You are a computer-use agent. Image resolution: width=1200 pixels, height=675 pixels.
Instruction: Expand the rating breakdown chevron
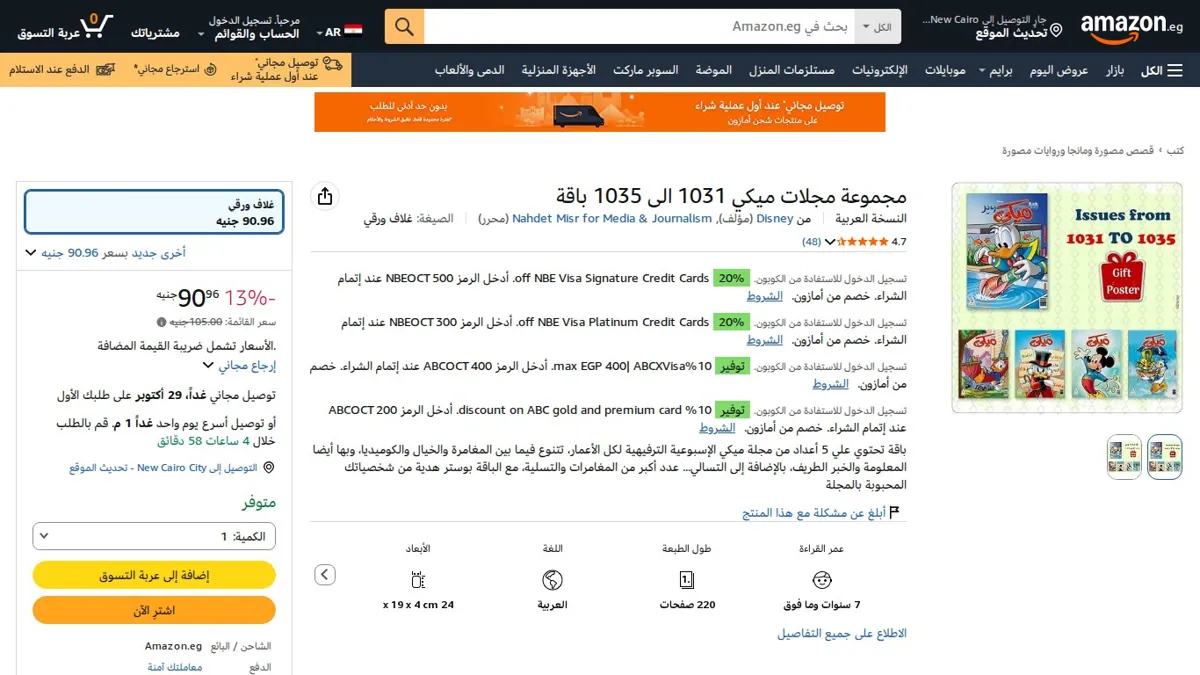pyautogui.click(x=830, y=242)
